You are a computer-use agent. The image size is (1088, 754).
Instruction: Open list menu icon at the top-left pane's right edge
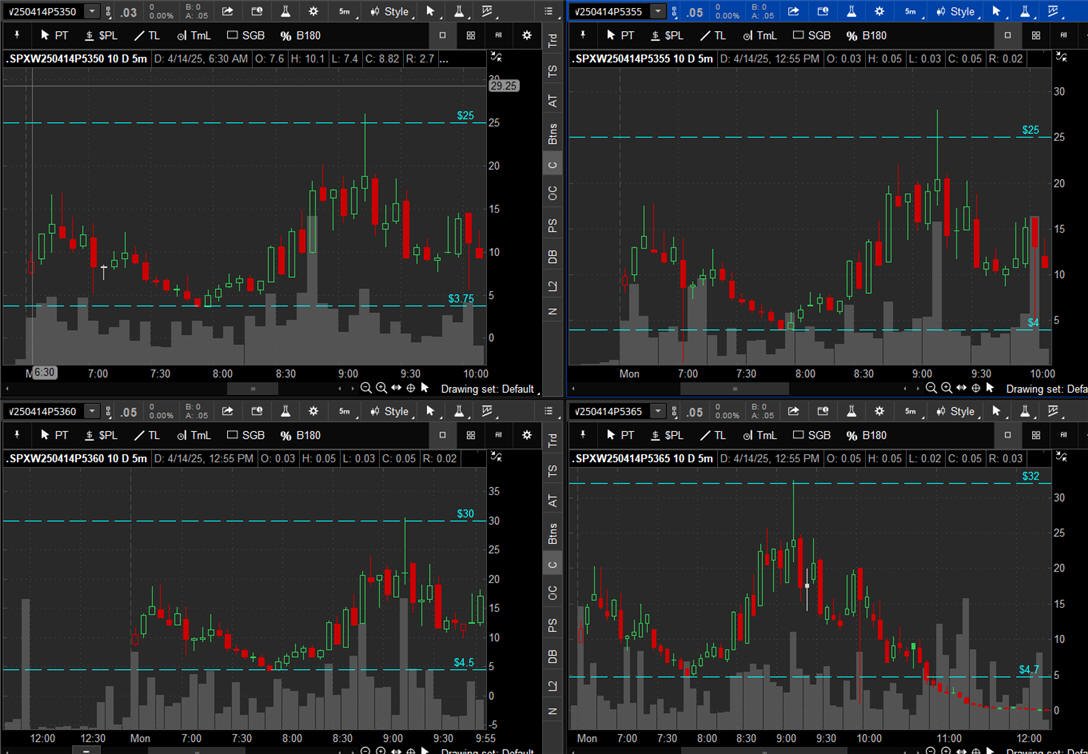tap(548, 12)
